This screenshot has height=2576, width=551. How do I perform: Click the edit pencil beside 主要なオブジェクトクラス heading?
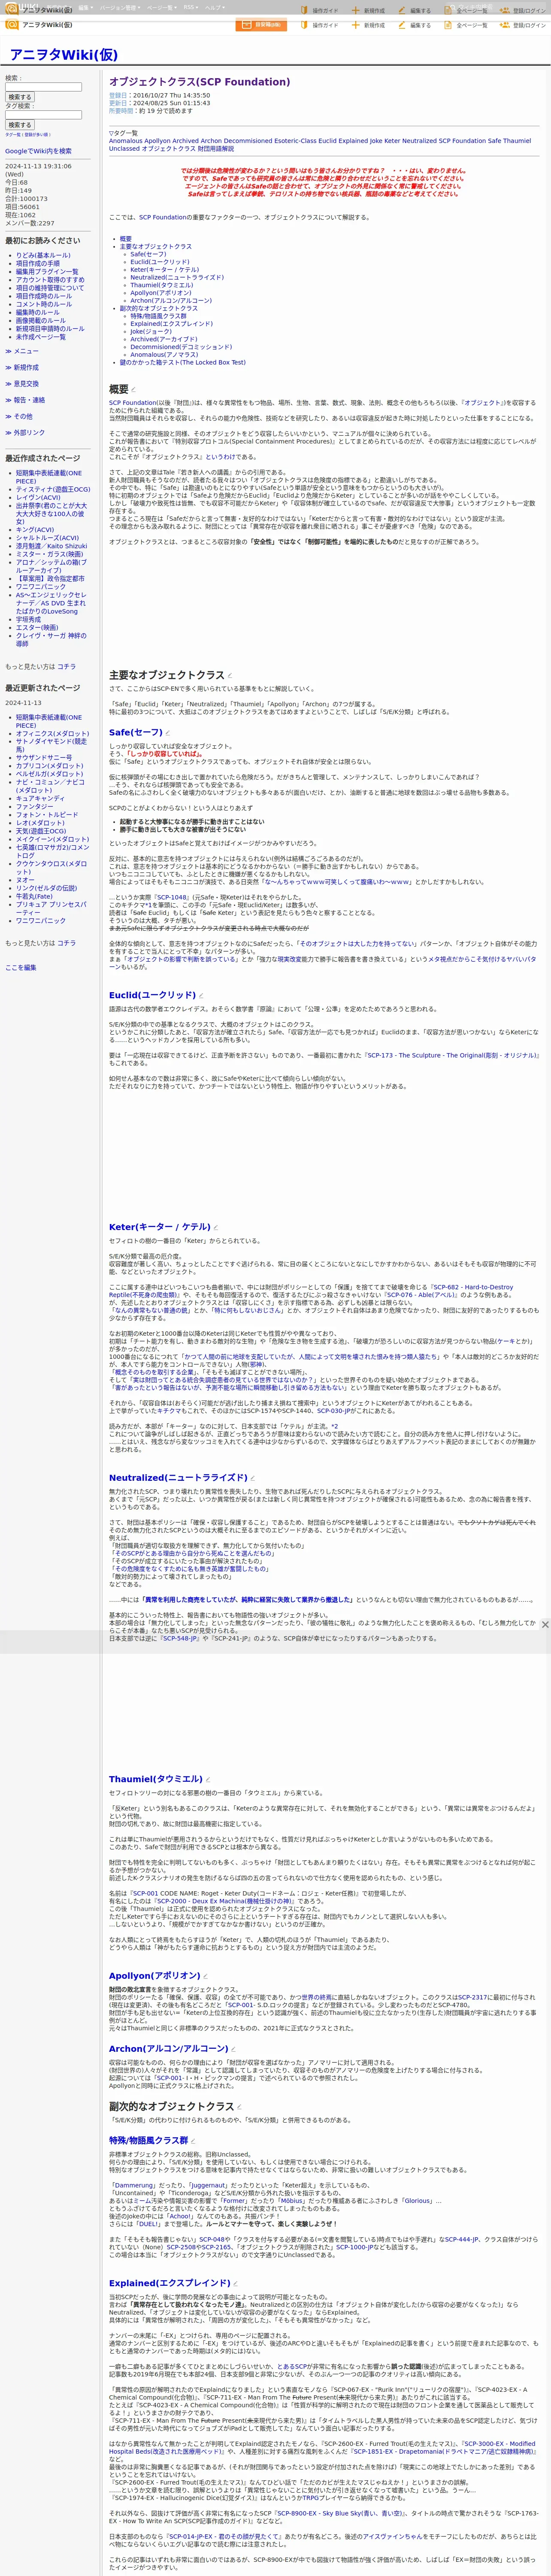point(229,676)
